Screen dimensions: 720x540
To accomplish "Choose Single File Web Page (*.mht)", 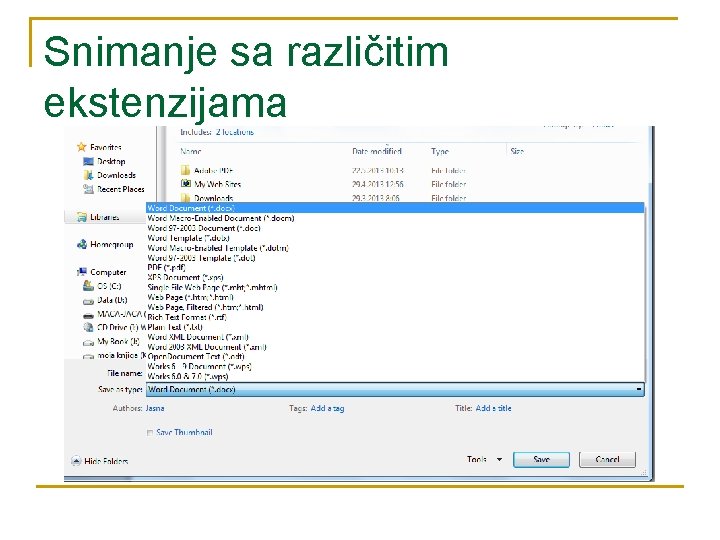I will pos(395,287).
